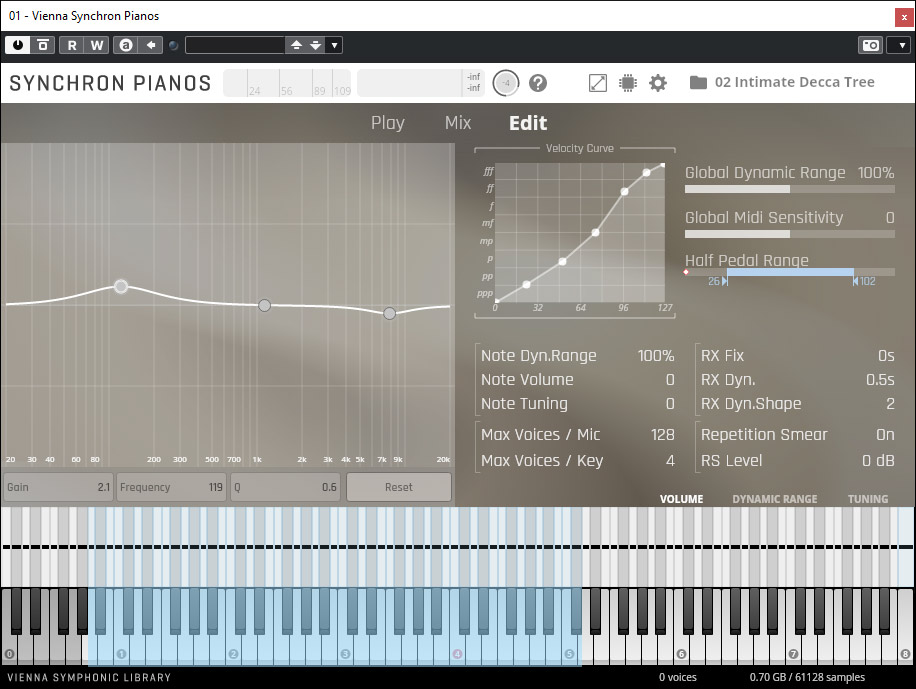Open the settings gear icon
The height and width of the screenshot is (689, 916).
click(658, 83)
